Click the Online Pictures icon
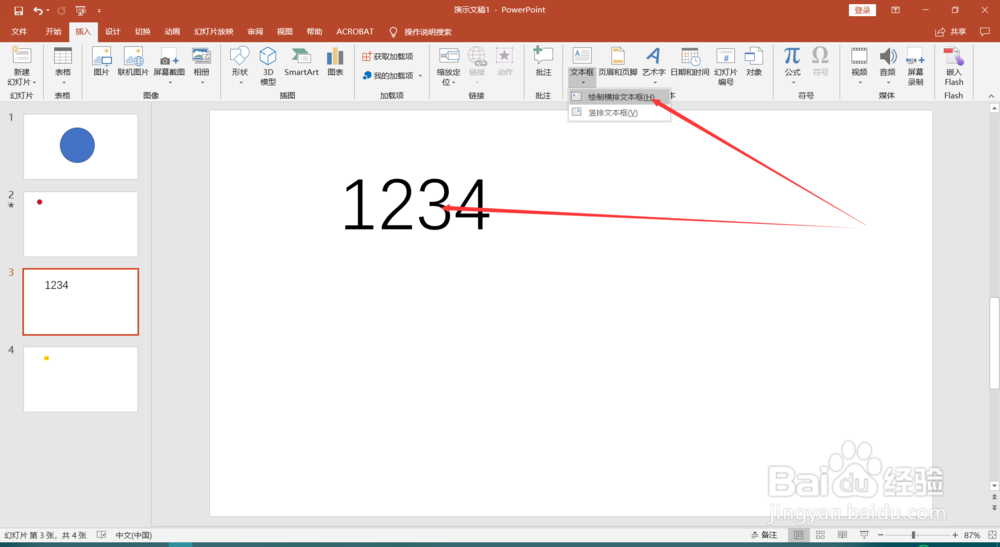 pyautogui.click(x=133, y=56)
